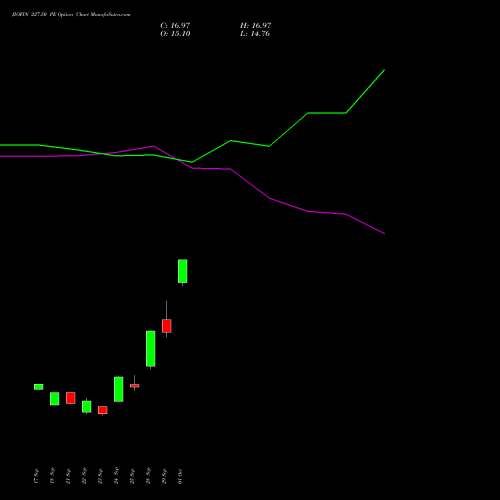The image size is (500, 500).
Task: Click the 23 Sep date label
Action: (x=100, y=476)
